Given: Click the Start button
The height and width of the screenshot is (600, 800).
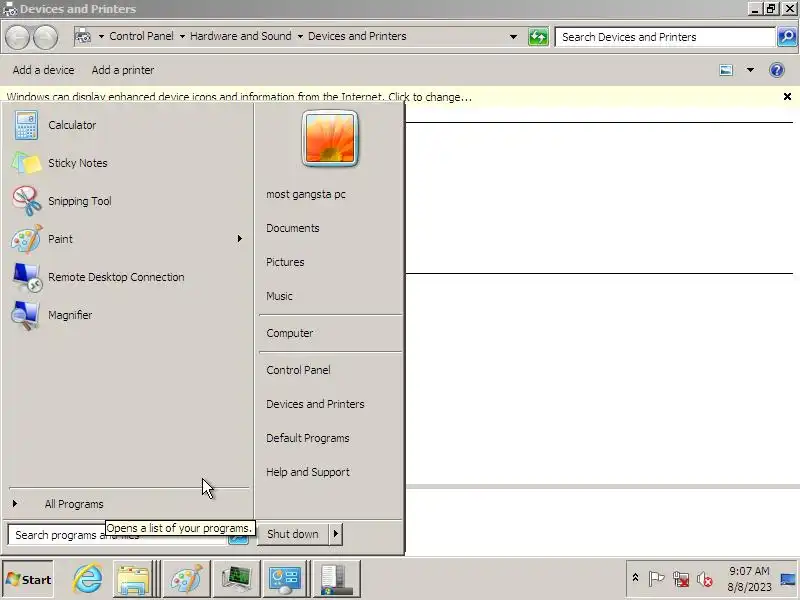Looking at the screenshot, I should (x=28, y=579).
